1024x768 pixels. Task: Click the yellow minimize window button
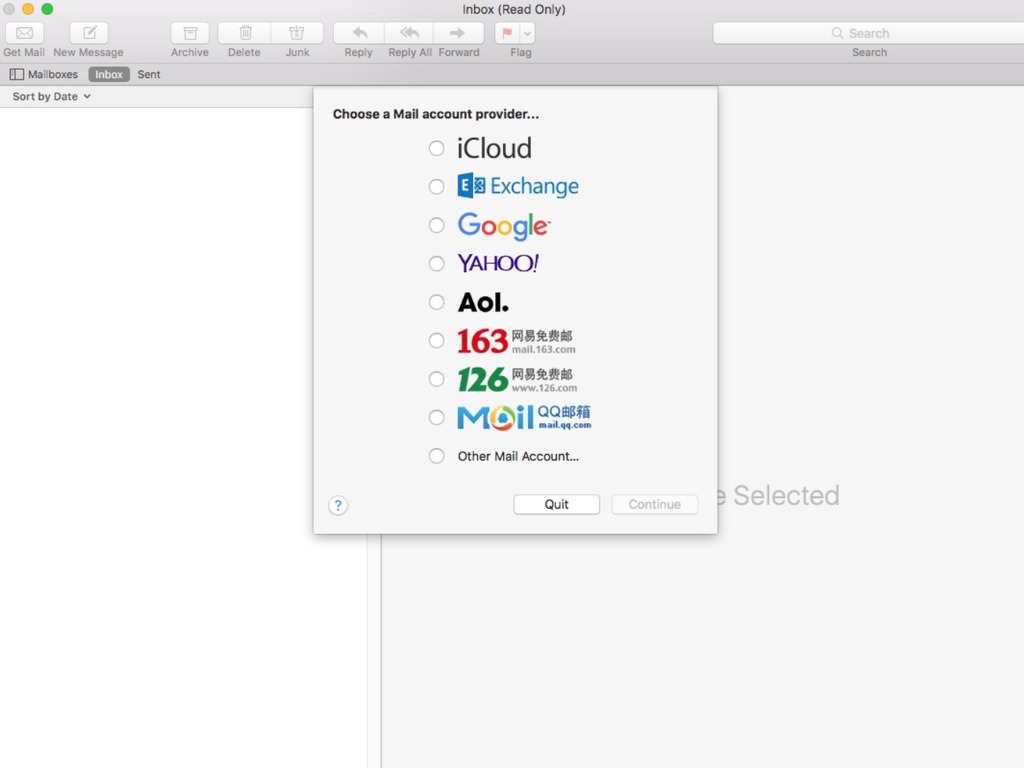pyautogui.click(x=28, y=9)
